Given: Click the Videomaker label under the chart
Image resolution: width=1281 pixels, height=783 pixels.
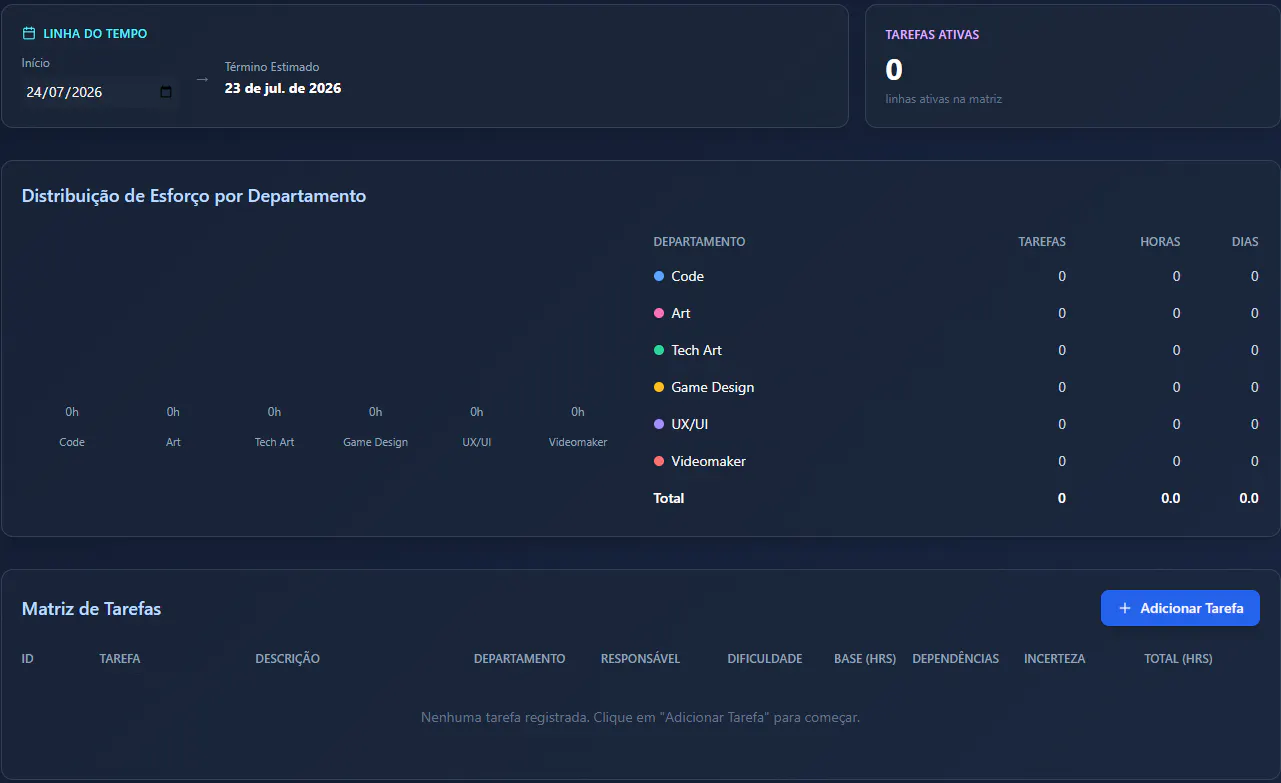Looking at the screenshot, I should click(578, 442).
